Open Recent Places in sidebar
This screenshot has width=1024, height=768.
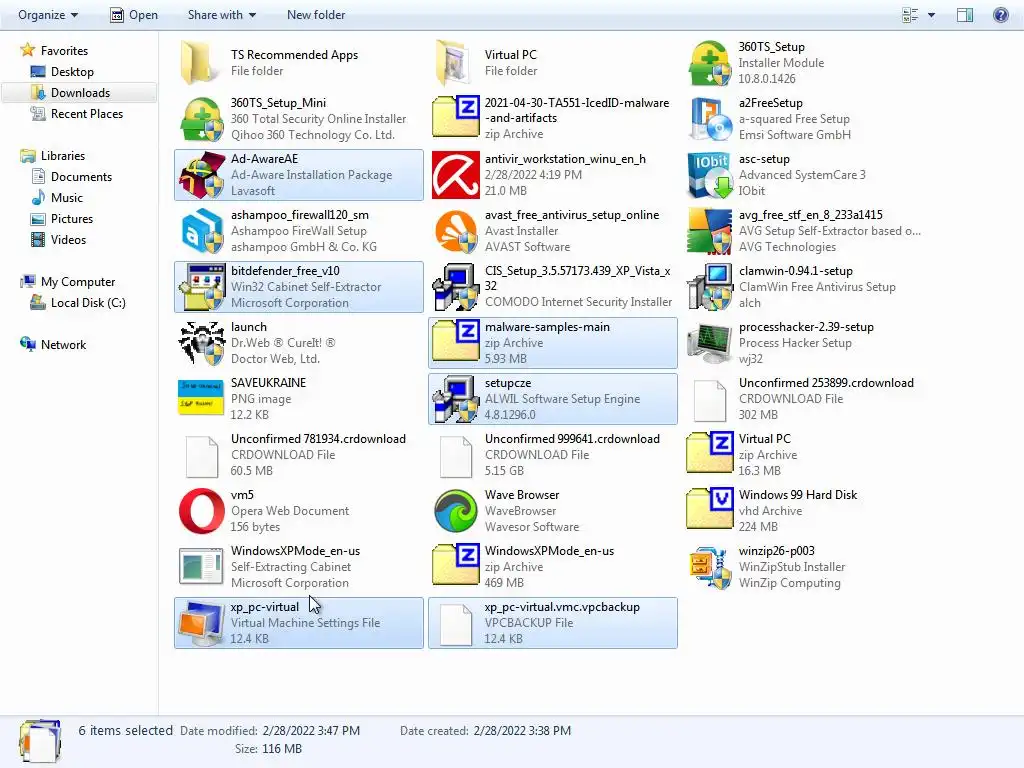tap(77, 114)
